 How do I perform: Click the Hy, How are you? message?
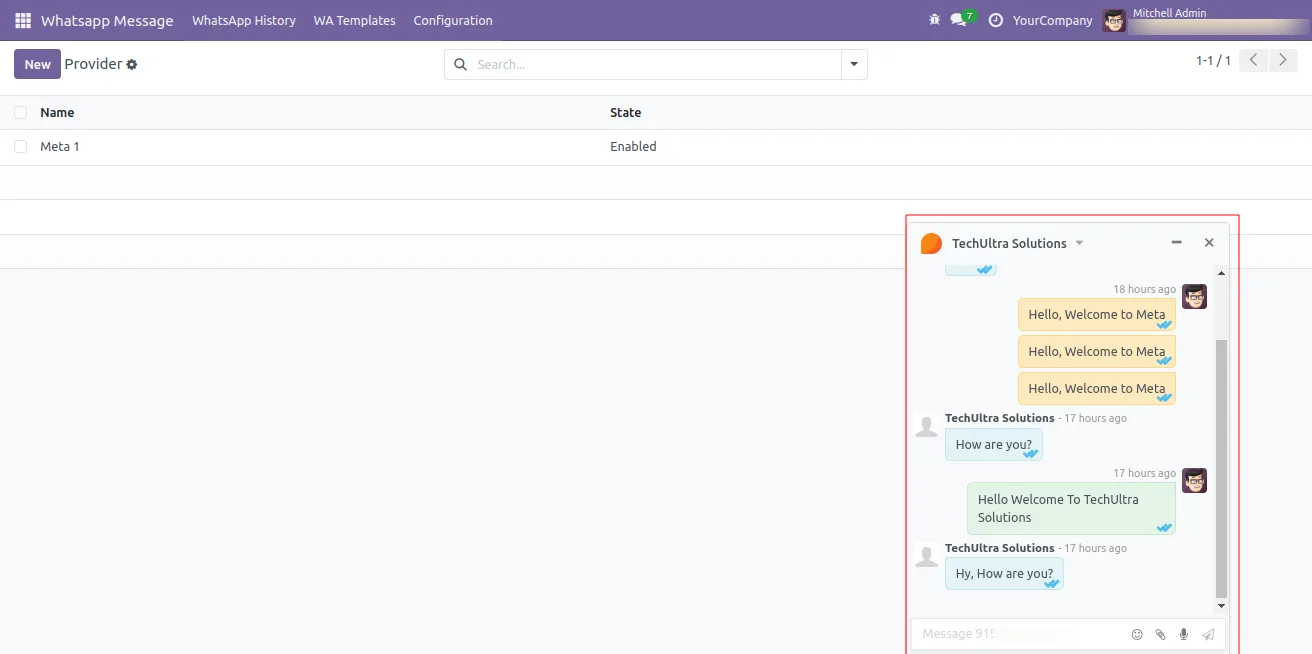[1004, 574]
